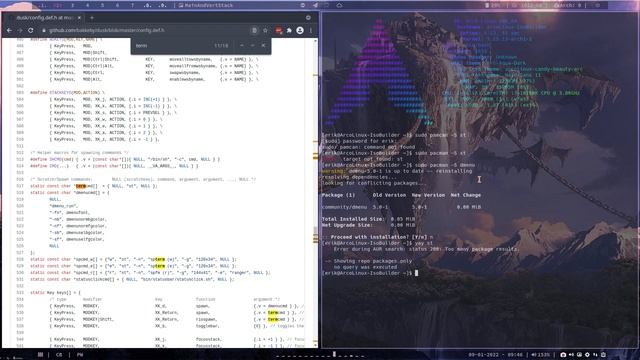The width and height of the screenshot is (640, 360).
Task: Switch to workspace 1 in top bar
Action: tap(43, 5)
